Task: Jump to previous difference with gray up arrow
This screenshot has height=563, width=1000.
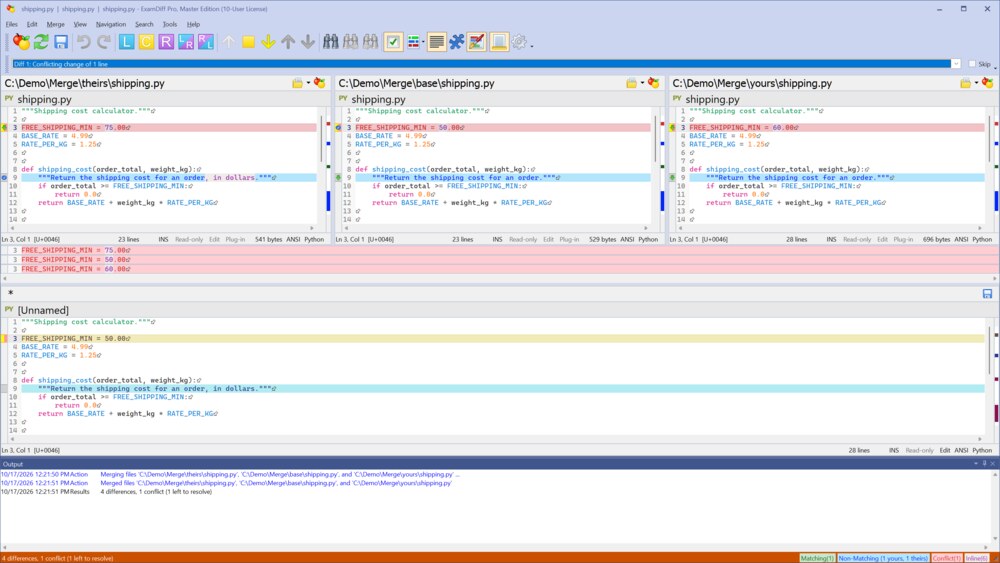Action: point(288,42)
